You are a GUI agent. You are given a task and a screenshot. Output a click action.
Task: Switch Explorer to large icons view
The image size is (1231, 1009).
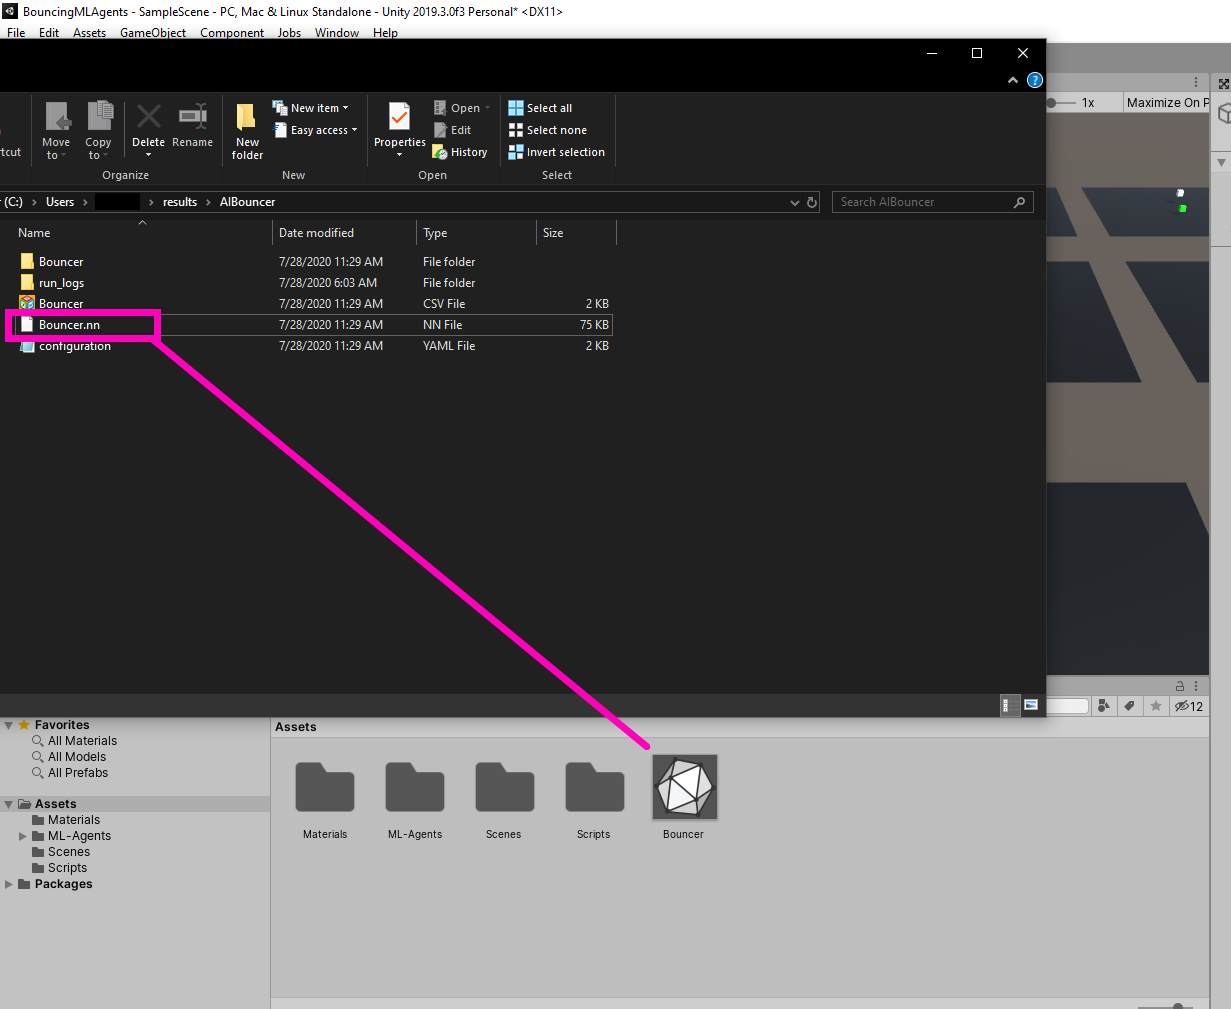click(1031, 705)
